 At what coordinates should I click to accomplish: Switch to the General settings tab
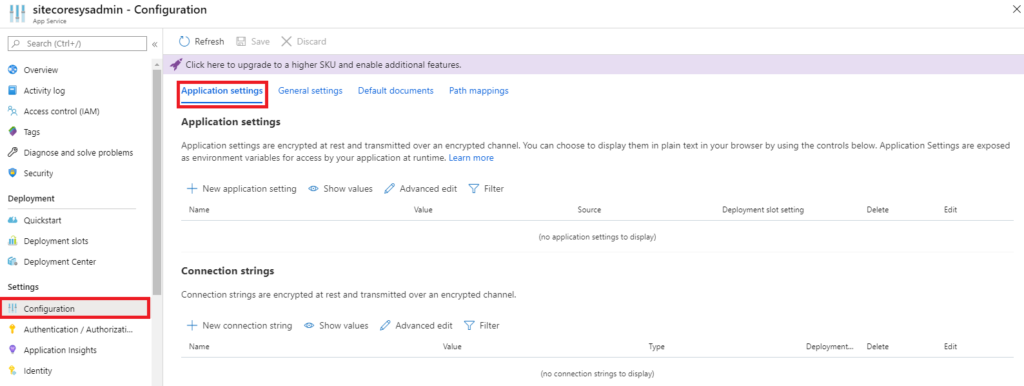click(x=310, y=91)
